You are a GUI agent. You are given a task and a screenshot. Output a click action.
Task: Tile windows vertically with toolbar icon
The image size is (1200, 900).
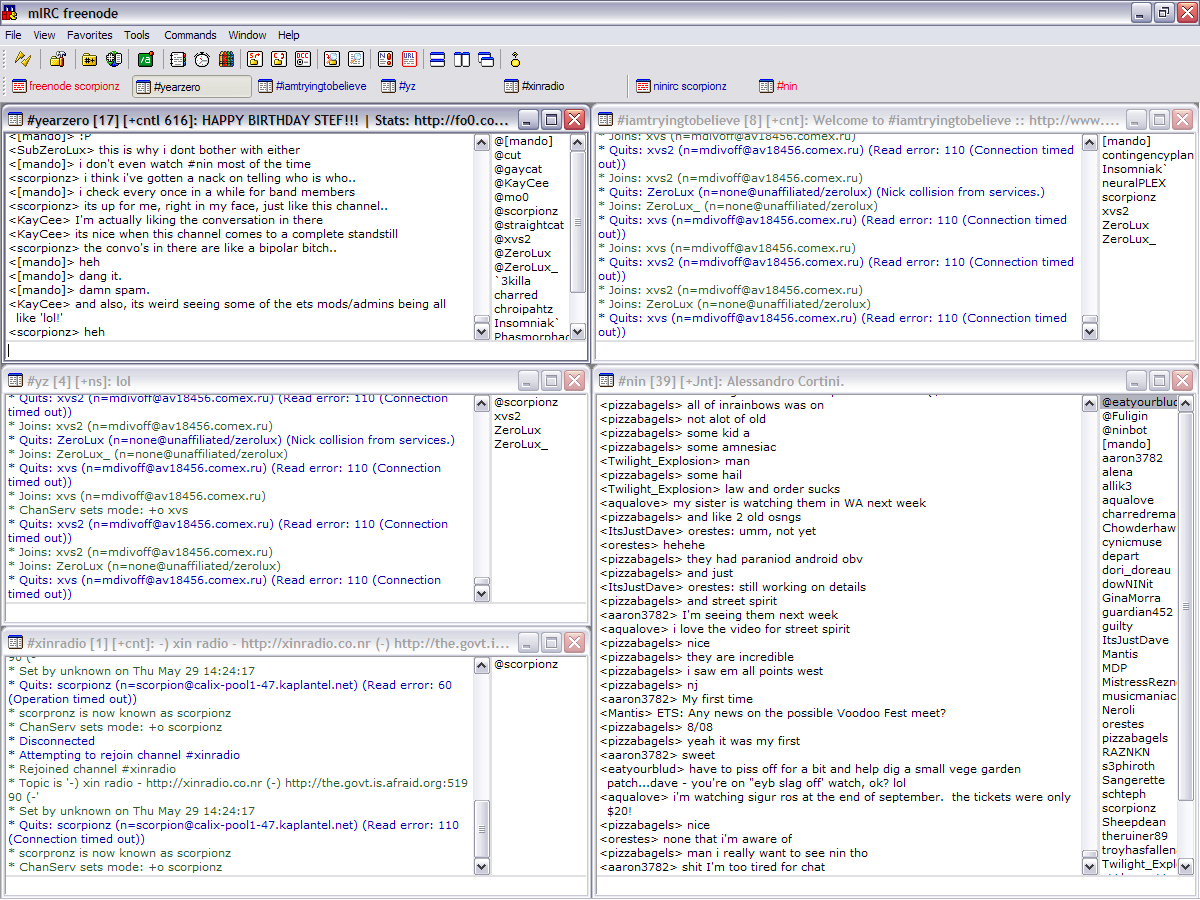461,59
